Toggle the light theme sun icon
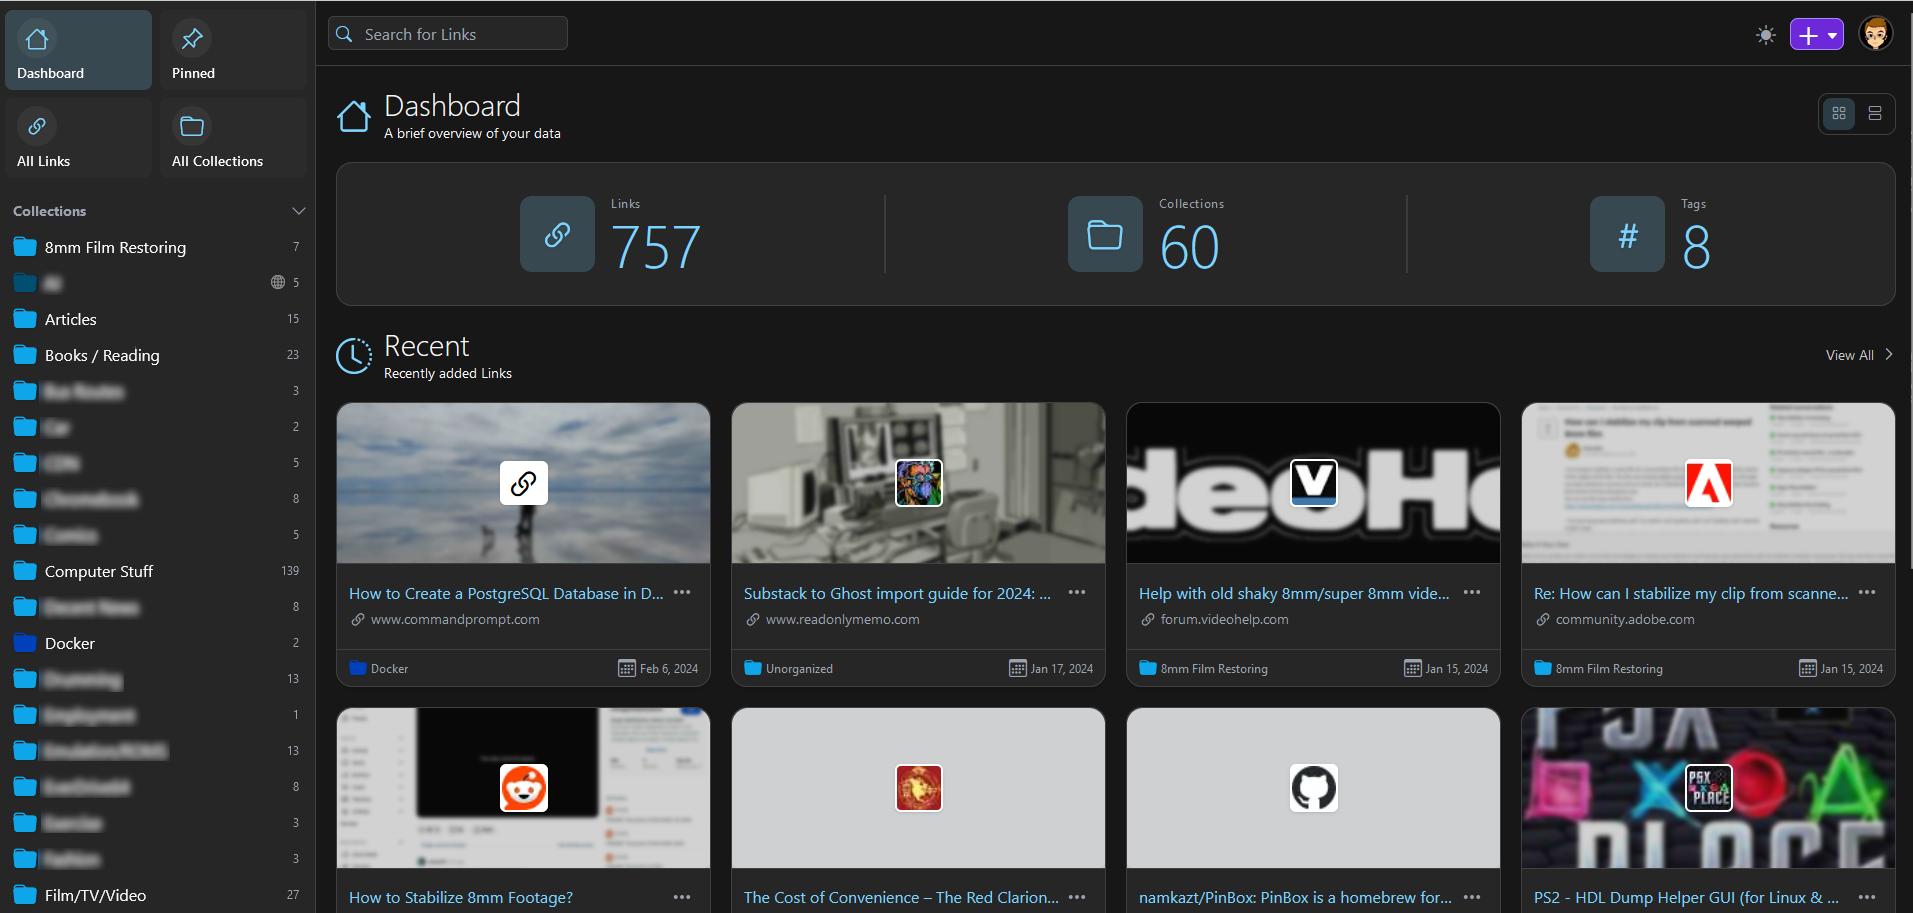This screenshot has width=1913, height=913. [x=1766, y=35]
